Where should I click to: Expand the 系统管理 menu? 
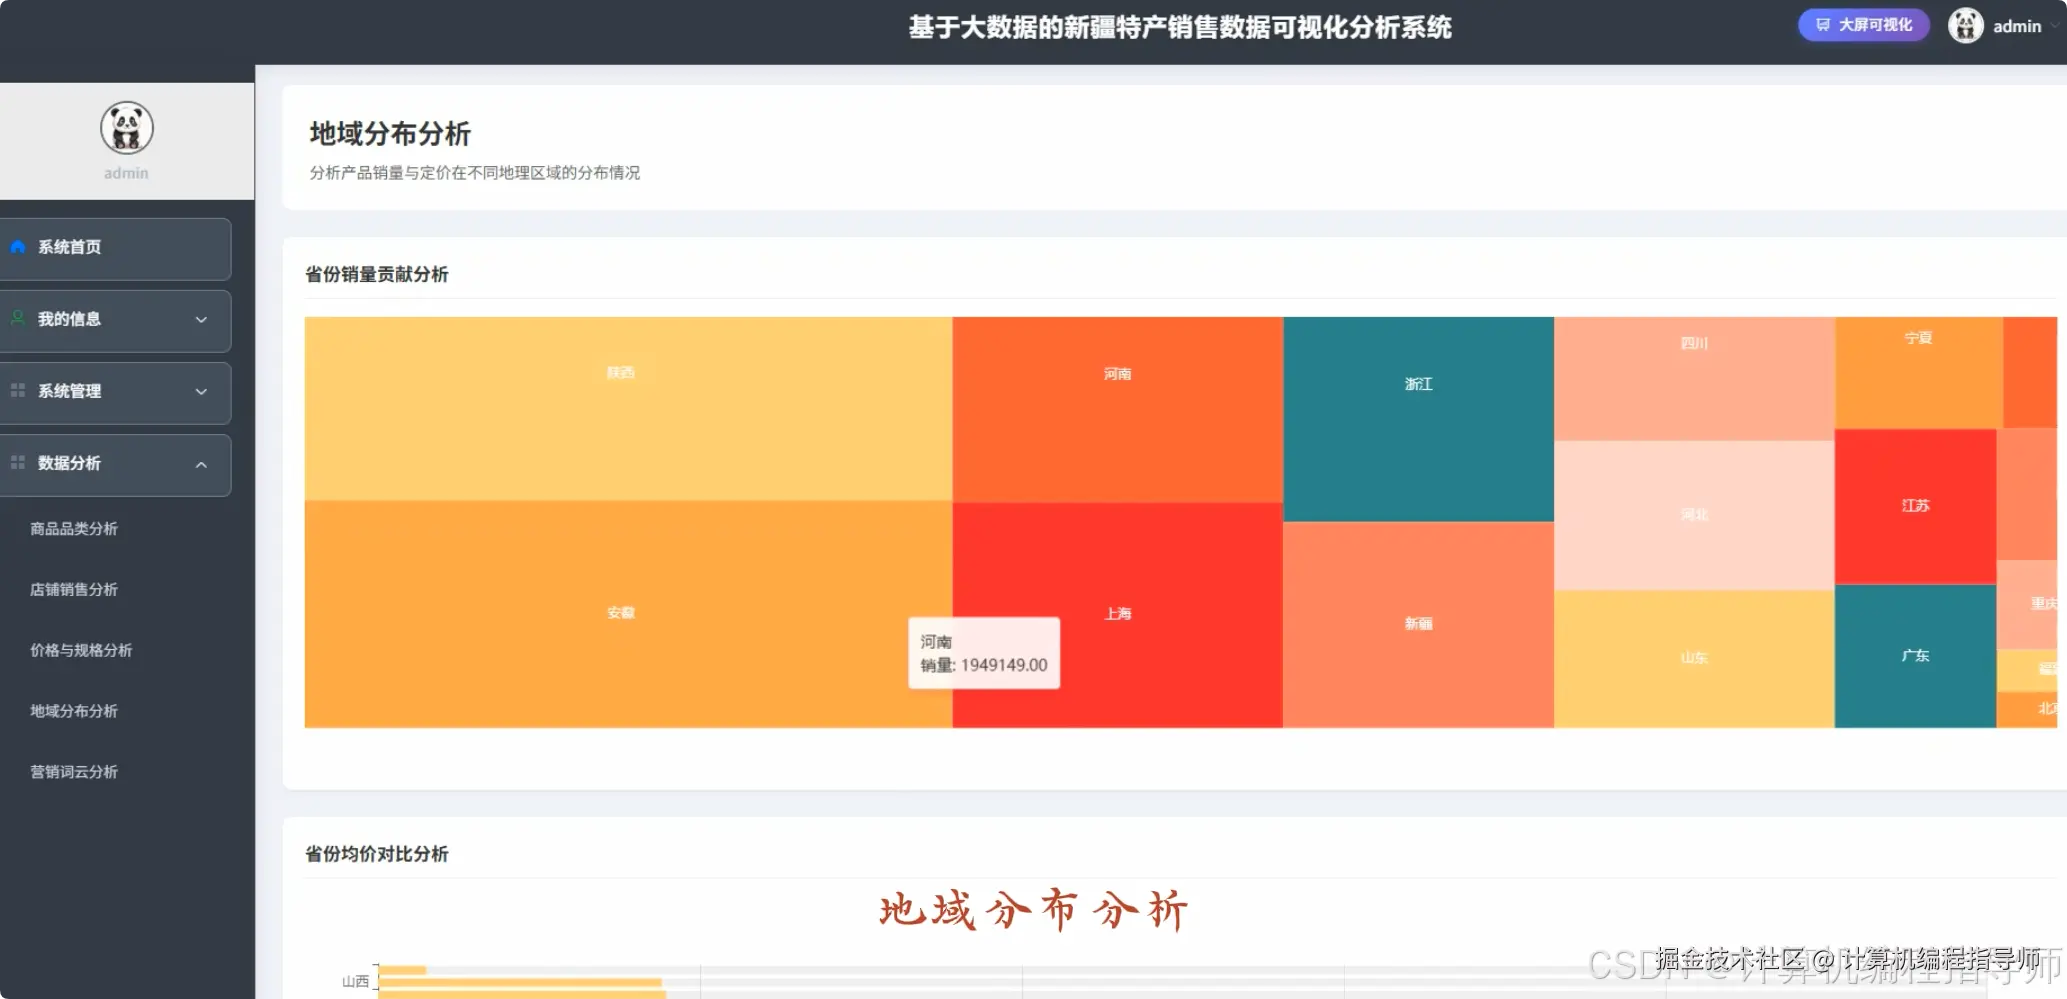pos(115,392)
